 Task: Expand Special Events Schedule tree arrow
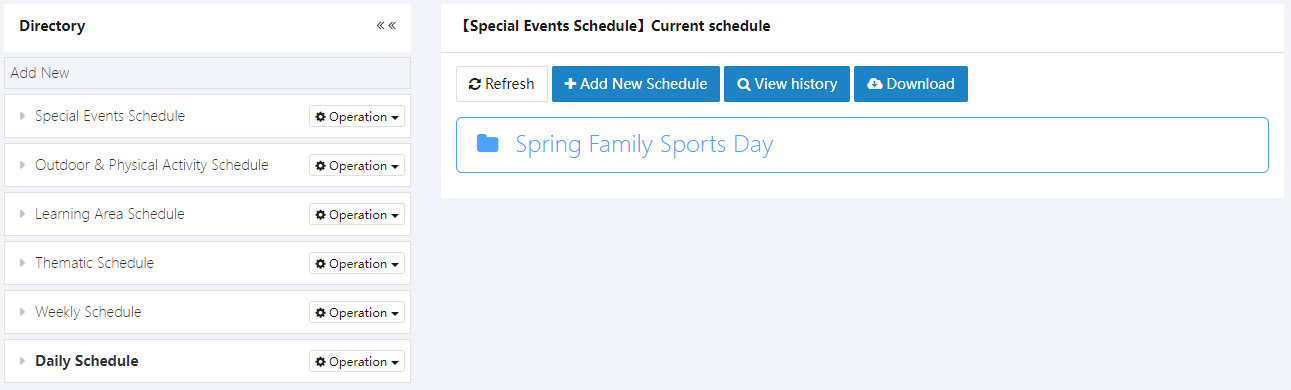[22, 116]
